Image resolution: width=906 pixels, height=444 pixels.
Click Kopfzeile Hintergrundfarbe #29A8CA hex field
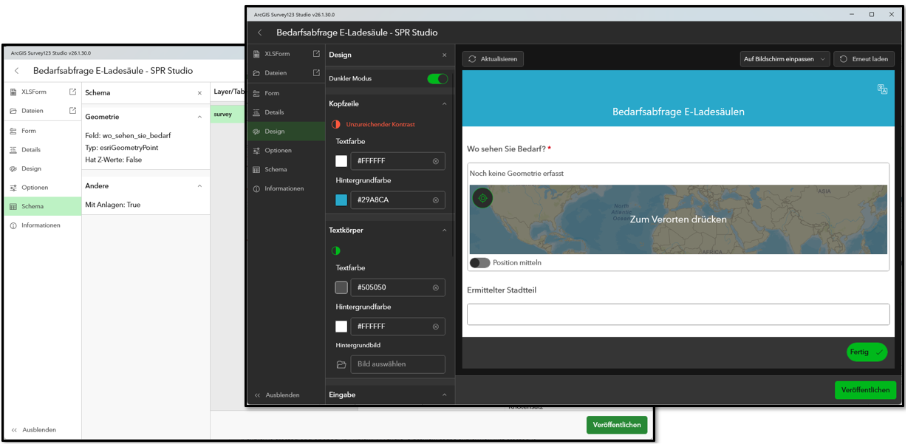click(398, 200)
